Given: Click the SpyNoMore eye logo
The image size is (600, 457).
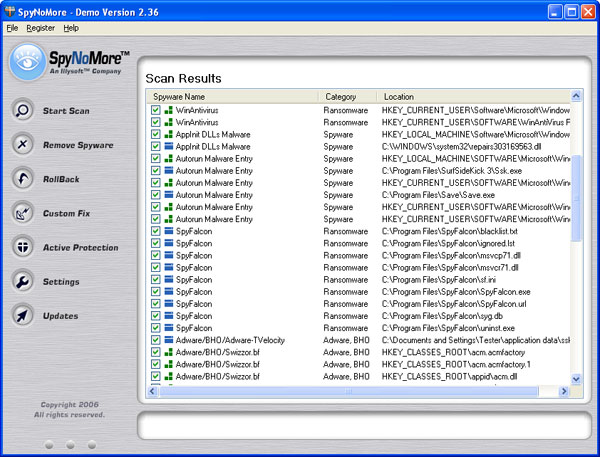Looking at the screenshot, I should [28, 62].
